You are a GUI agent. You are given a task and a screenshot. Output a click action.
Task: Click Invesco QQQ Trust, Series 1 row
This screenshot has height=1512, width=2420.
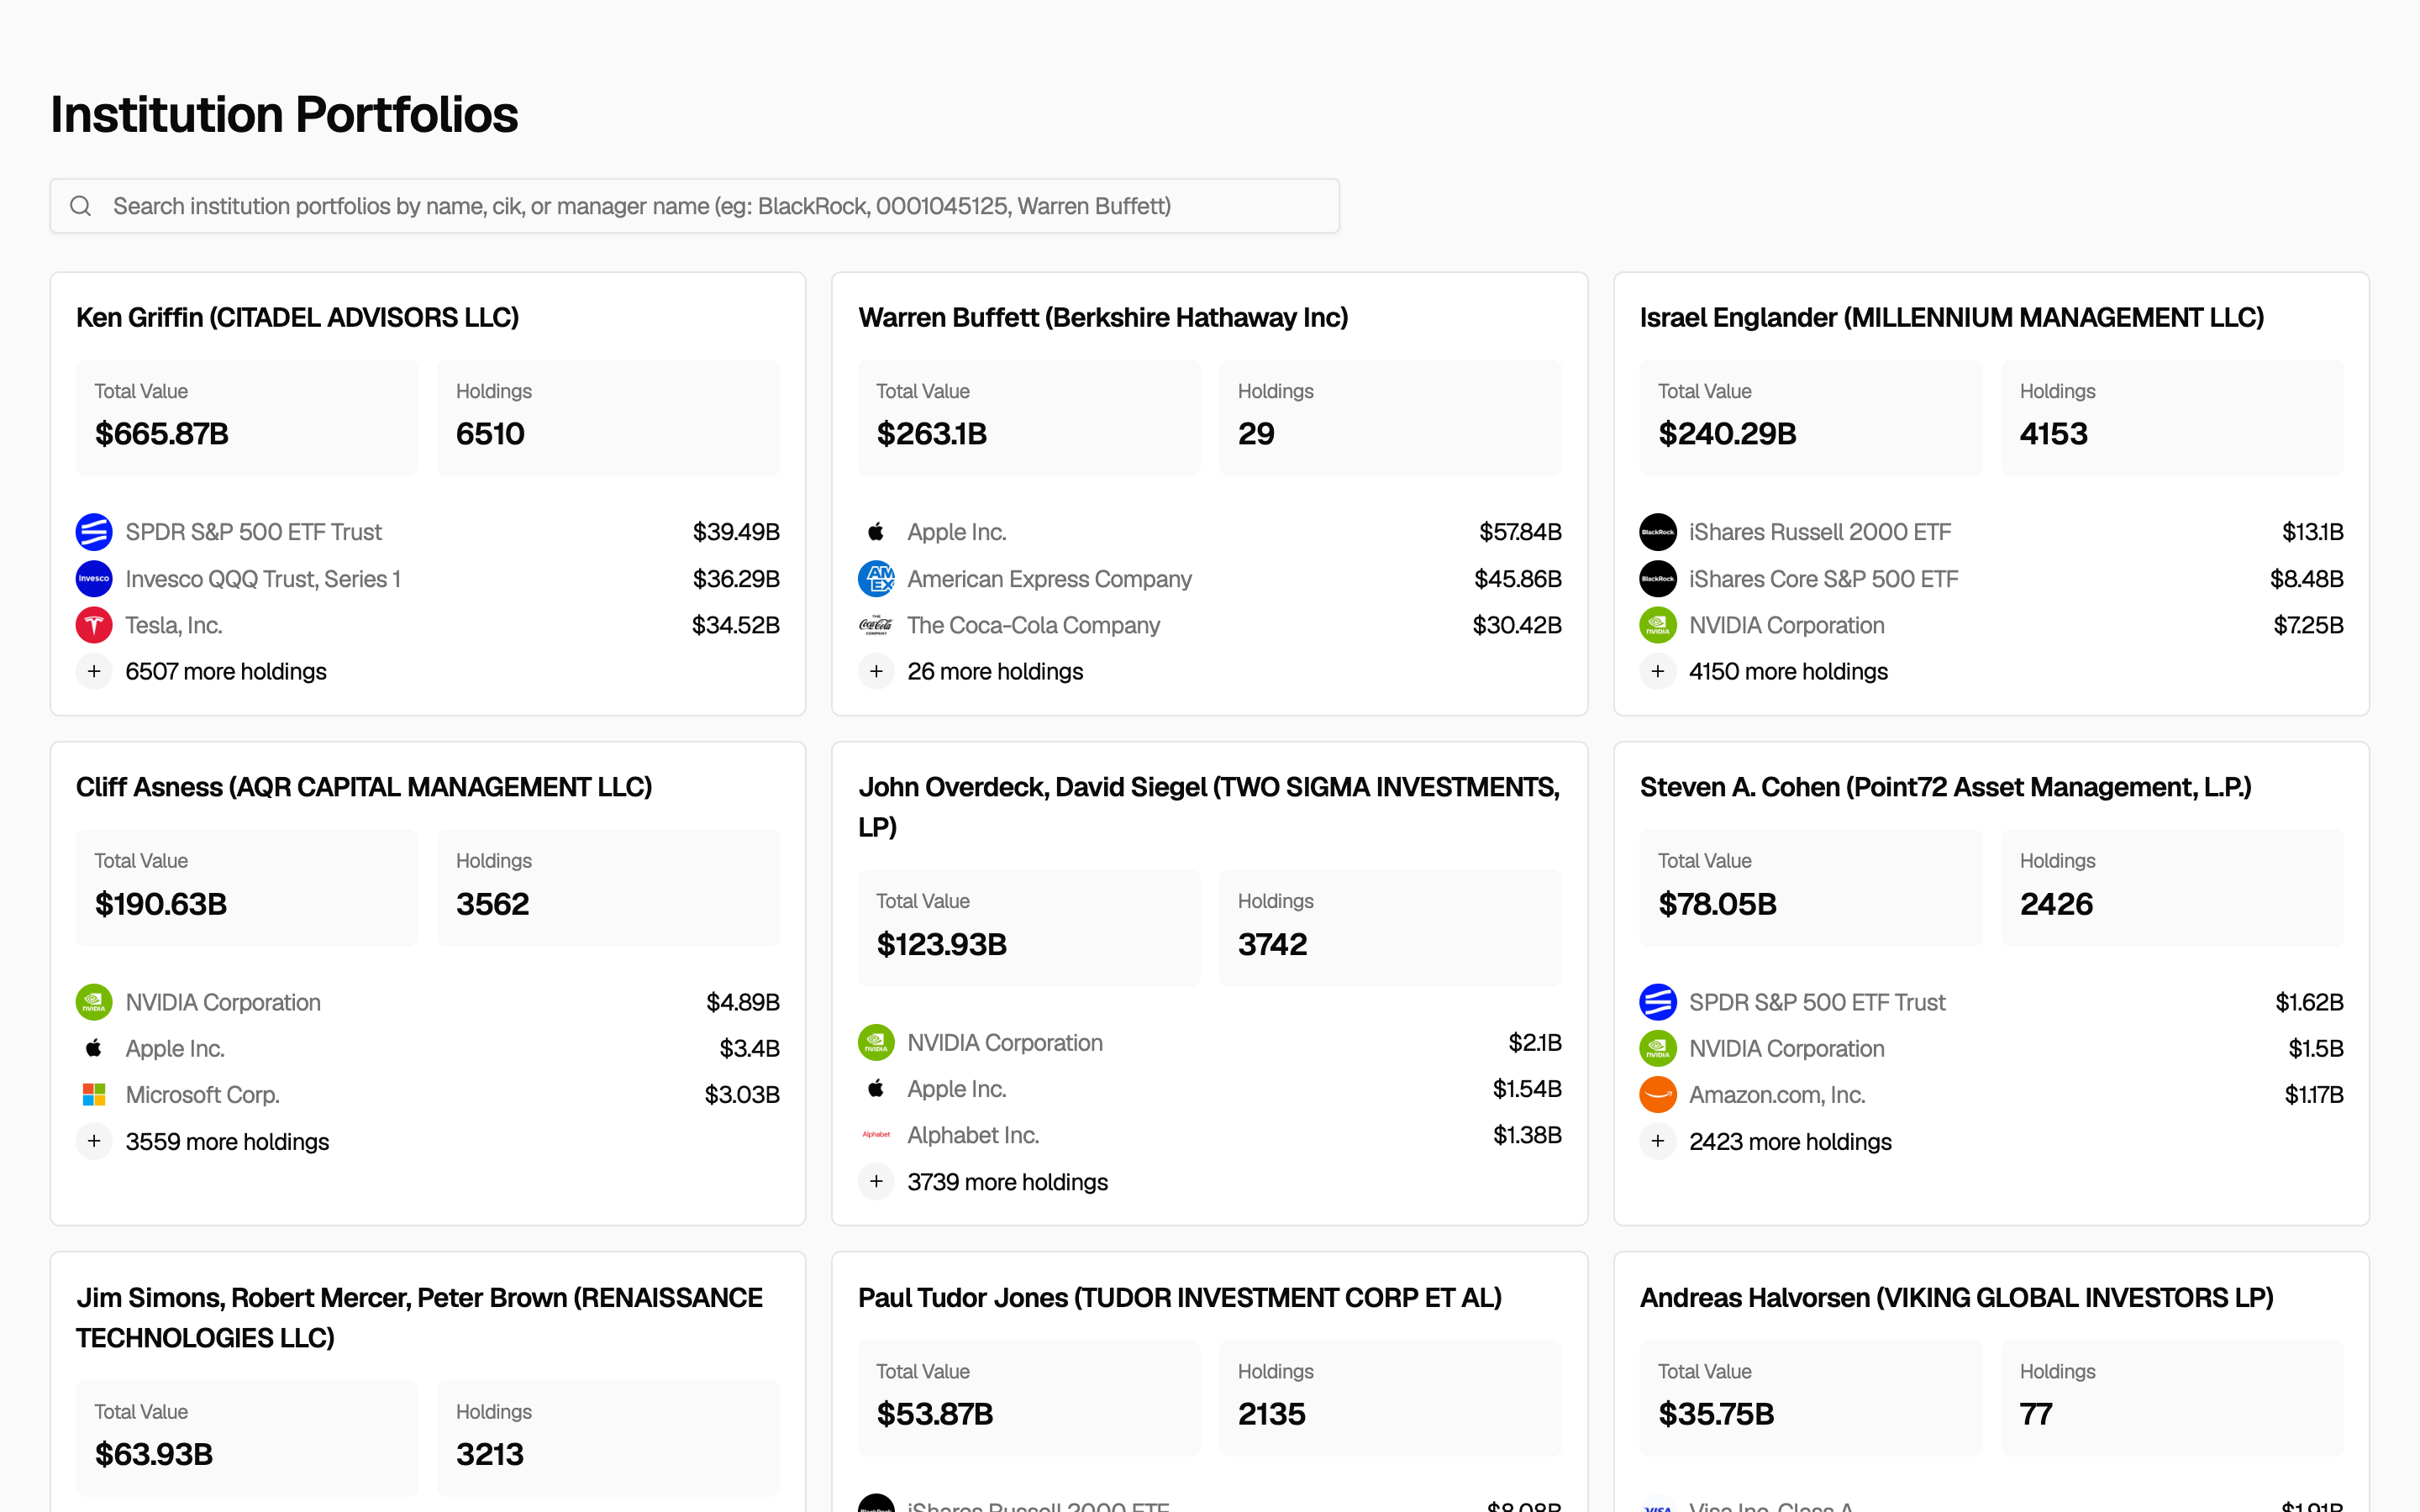[428, 579]
